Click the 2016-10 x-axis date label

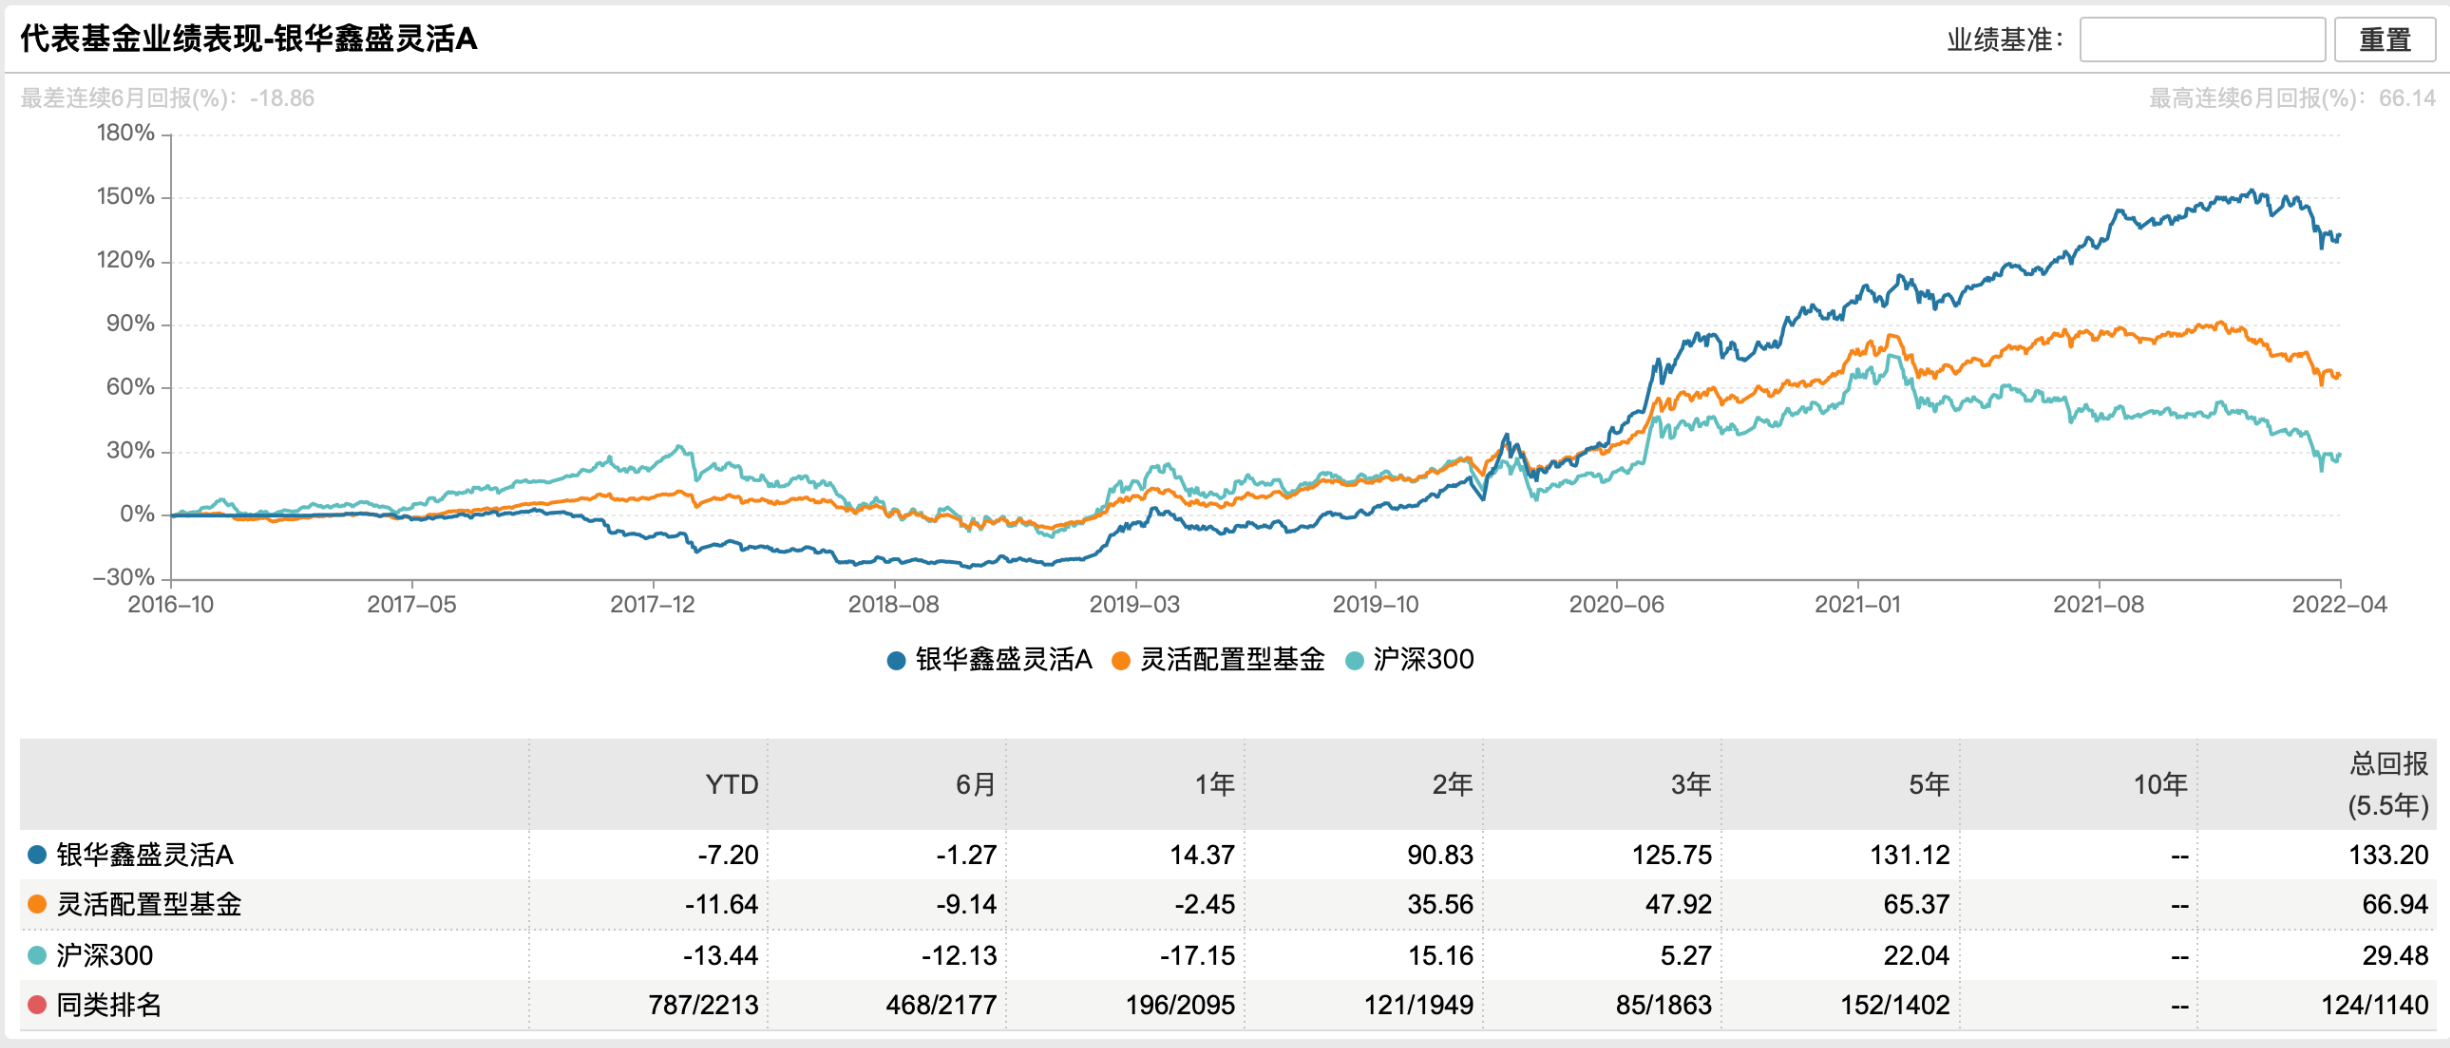[171, 605]
